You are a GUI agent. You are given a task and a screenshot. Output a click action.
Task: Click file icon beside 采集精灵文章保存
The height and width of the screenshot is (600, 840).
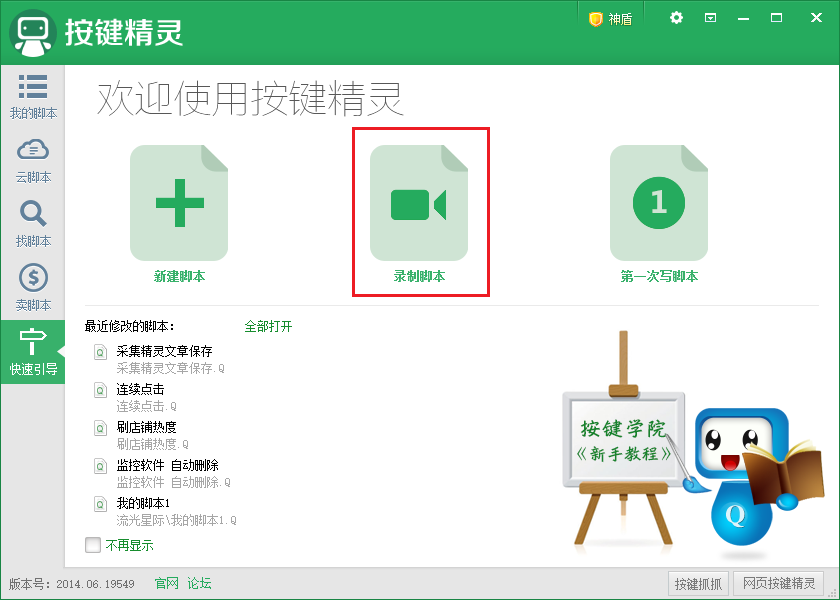100,352
